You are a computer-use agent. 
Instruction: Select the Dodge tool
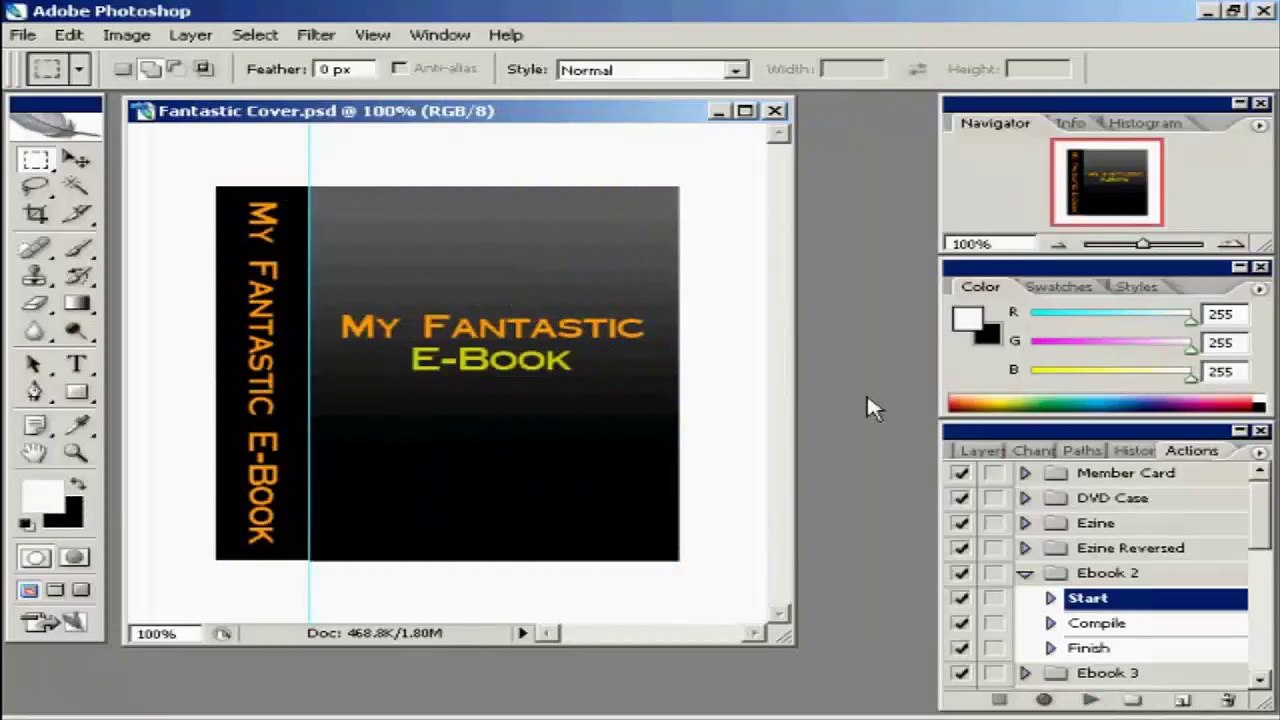75,331
